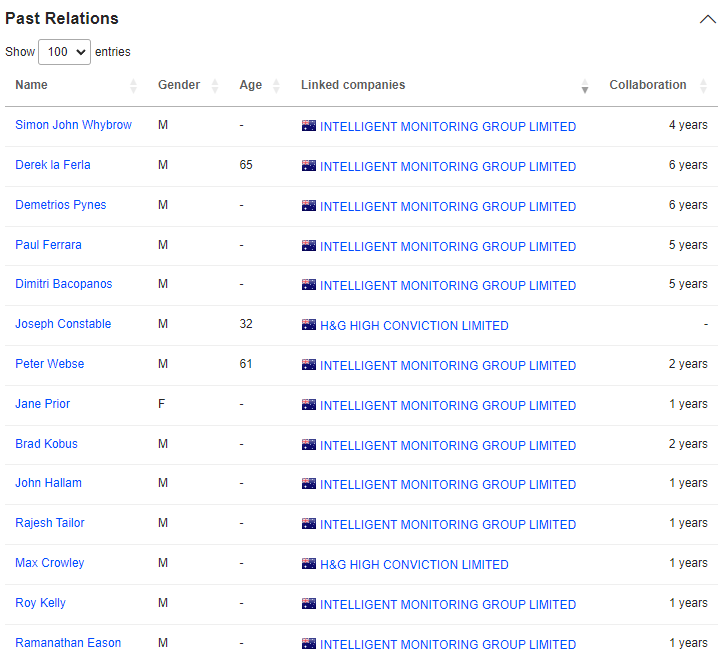Click Australian flag icon in Simon John Whybrow row

(x=309, y=125)
